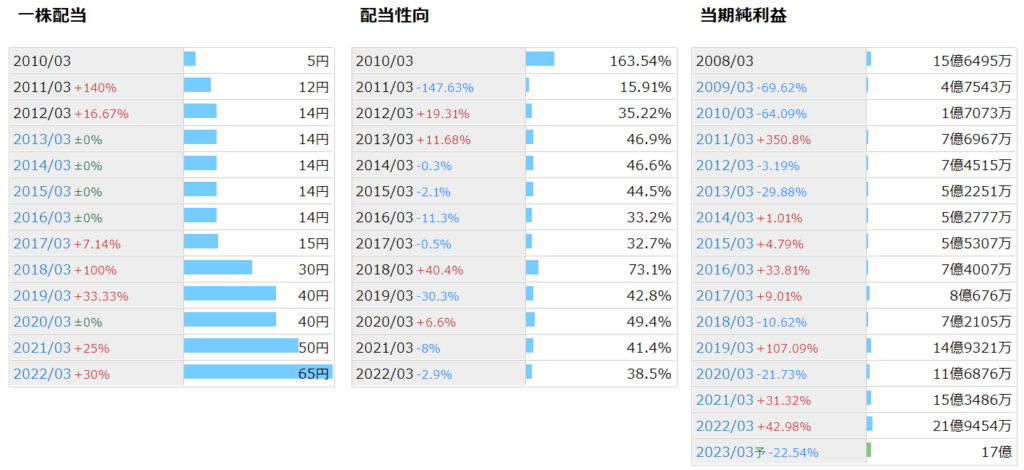This screenshot has width=1024, height=470.
Task: Open the 2014/03 link in 一株配当 table
Action: tap(42, 165)
